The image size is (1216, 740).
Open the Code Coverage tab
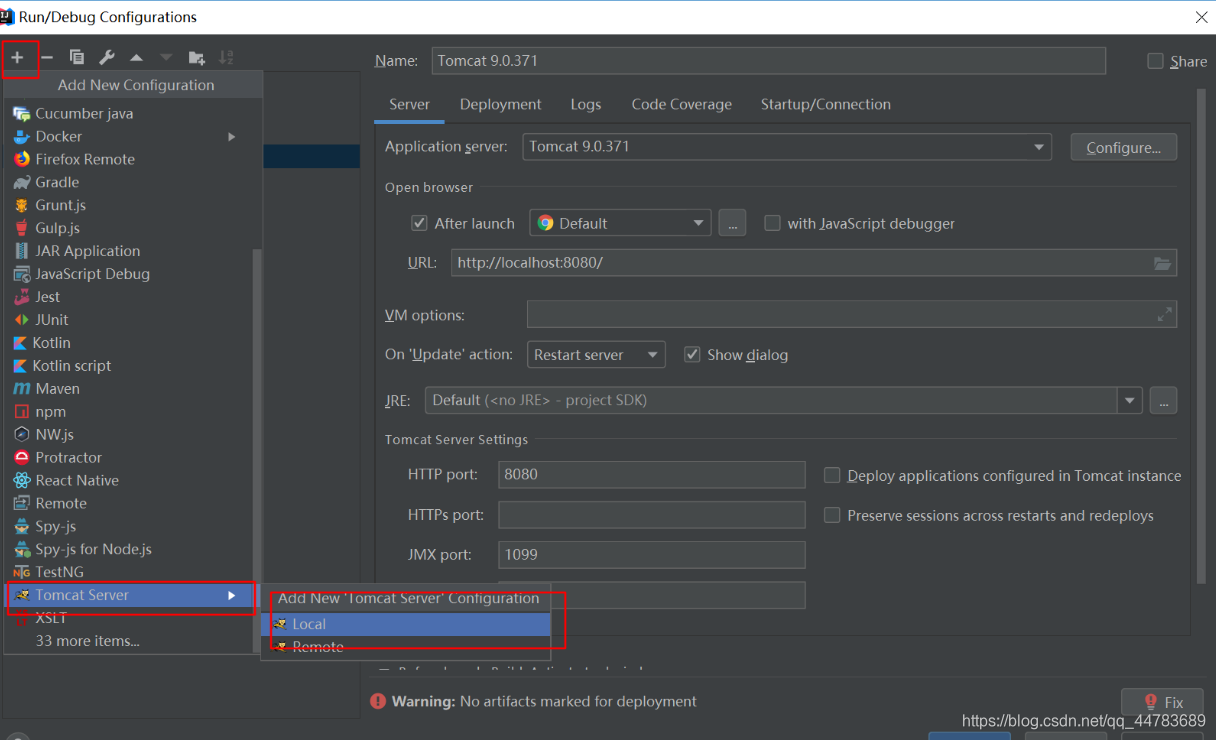(682, 104)
